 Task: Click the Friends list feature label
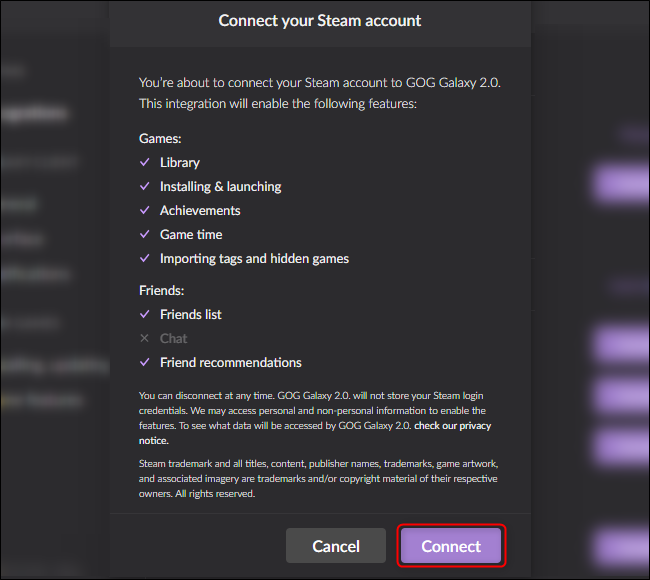pos(191,315)
